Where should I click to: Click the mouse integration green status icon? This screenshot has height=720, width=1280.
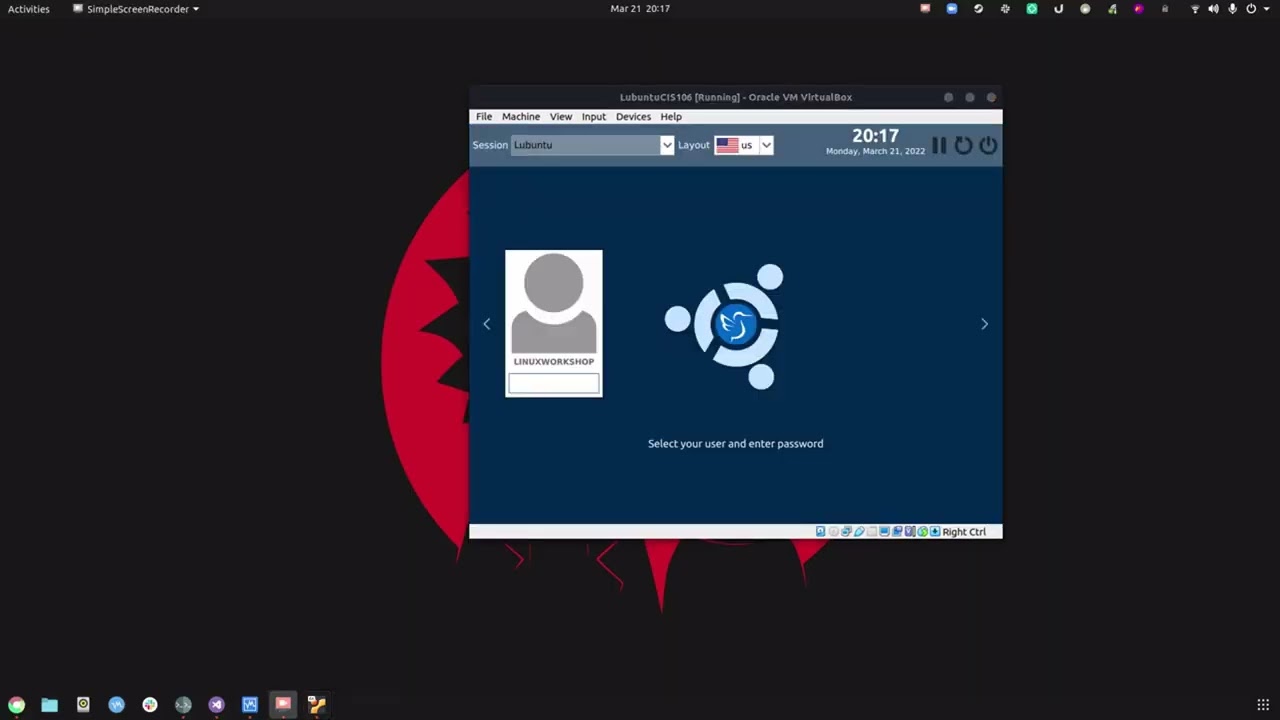click(x=923, y=532)
